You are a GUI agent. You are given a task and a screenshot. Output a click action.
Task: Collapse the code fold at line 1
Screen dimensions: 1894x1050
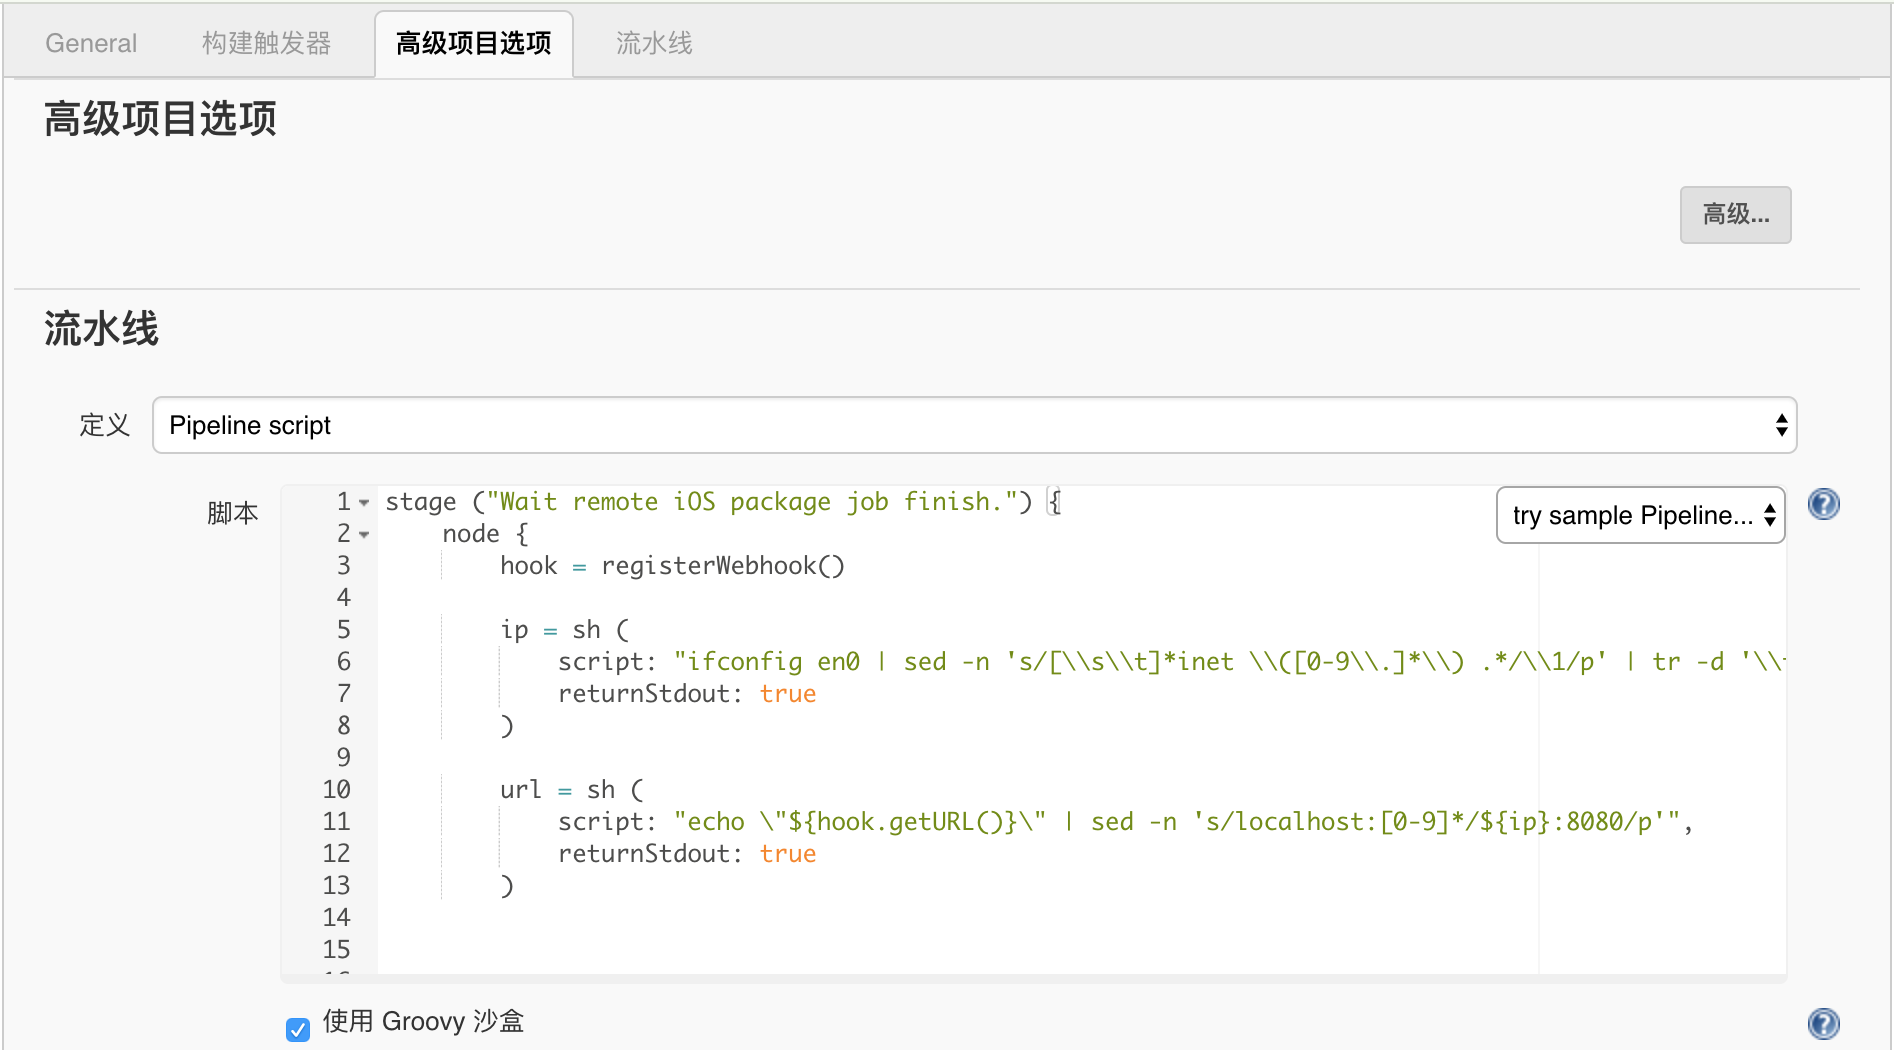tap(365, 503)
